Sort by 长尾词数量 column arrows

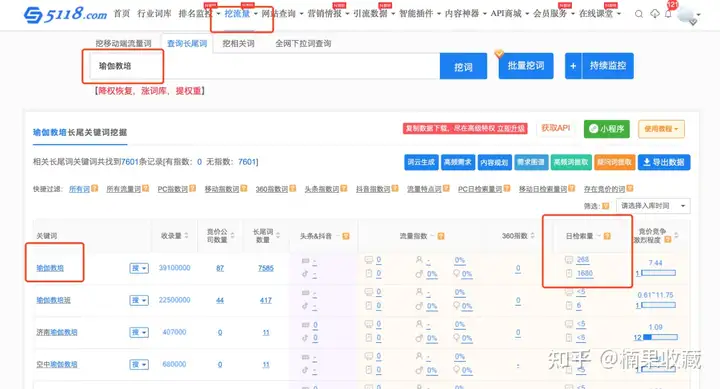coord(278,236)
